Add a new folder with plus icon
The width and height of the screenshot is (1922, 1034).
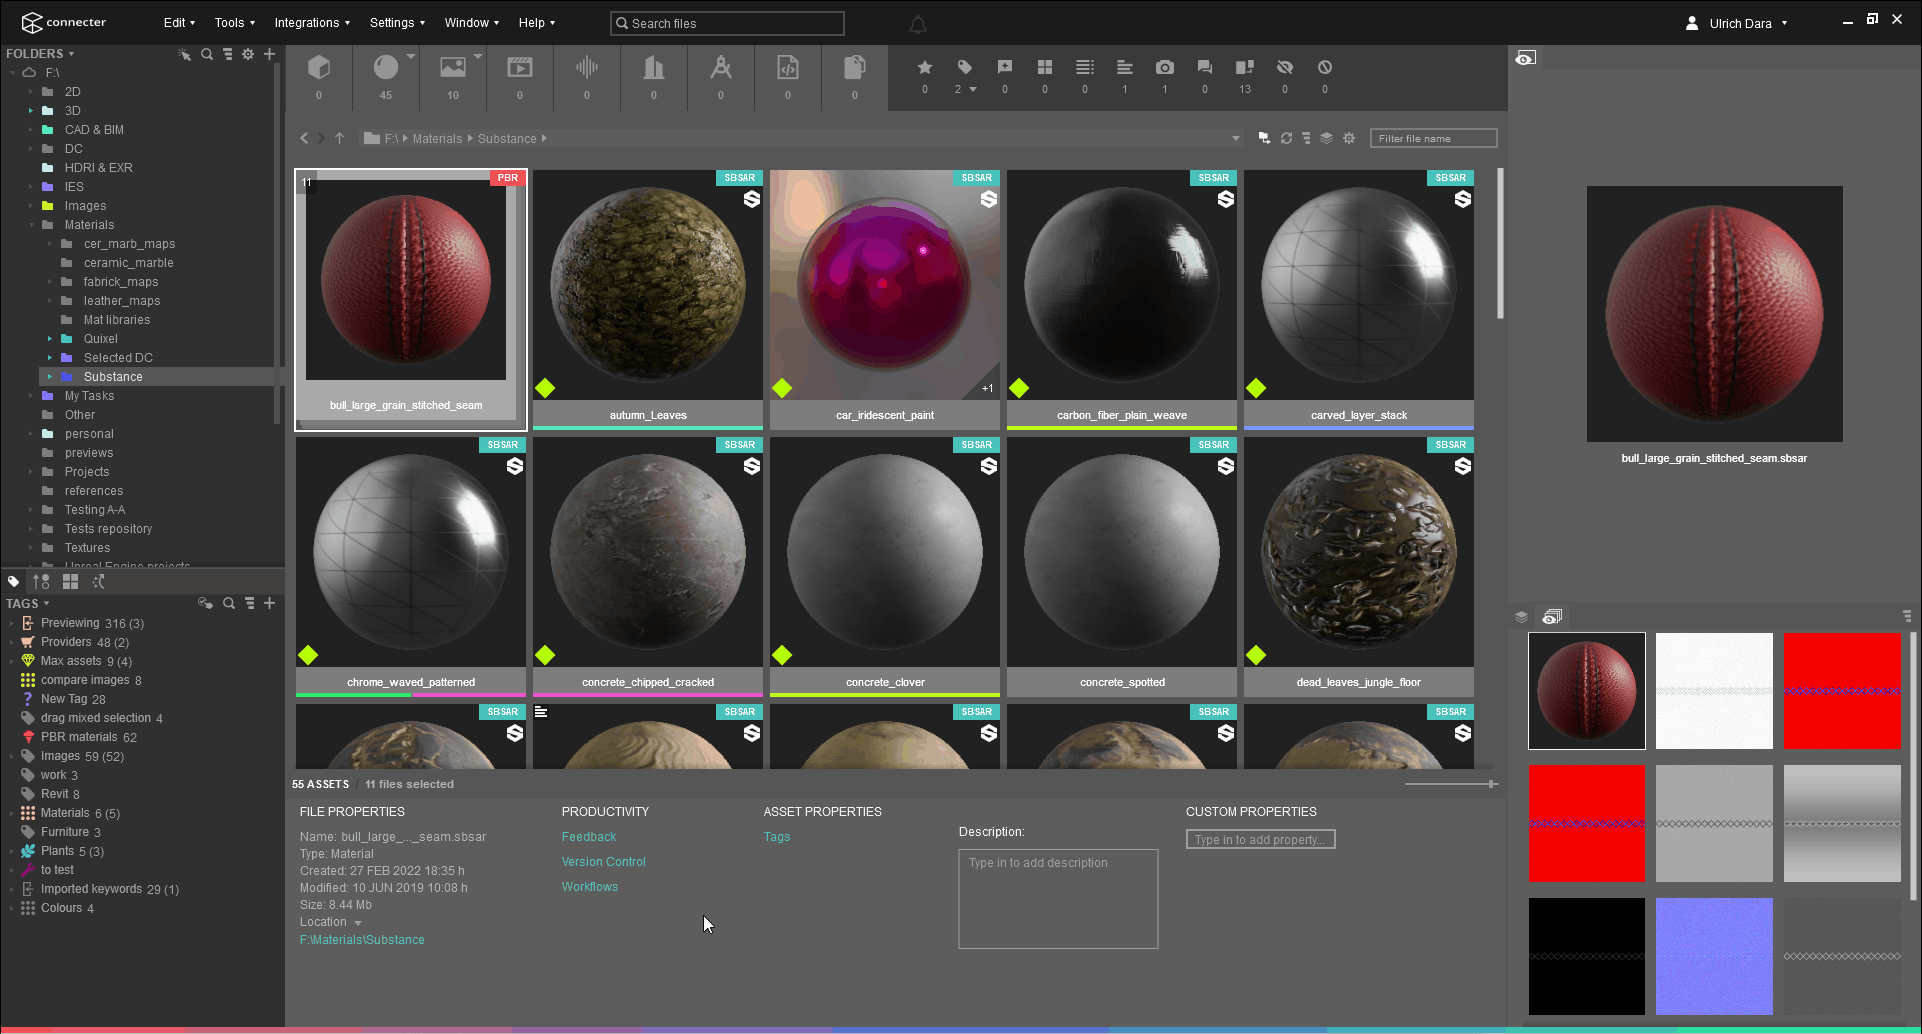pyautogui.click(x=269, y=54)
